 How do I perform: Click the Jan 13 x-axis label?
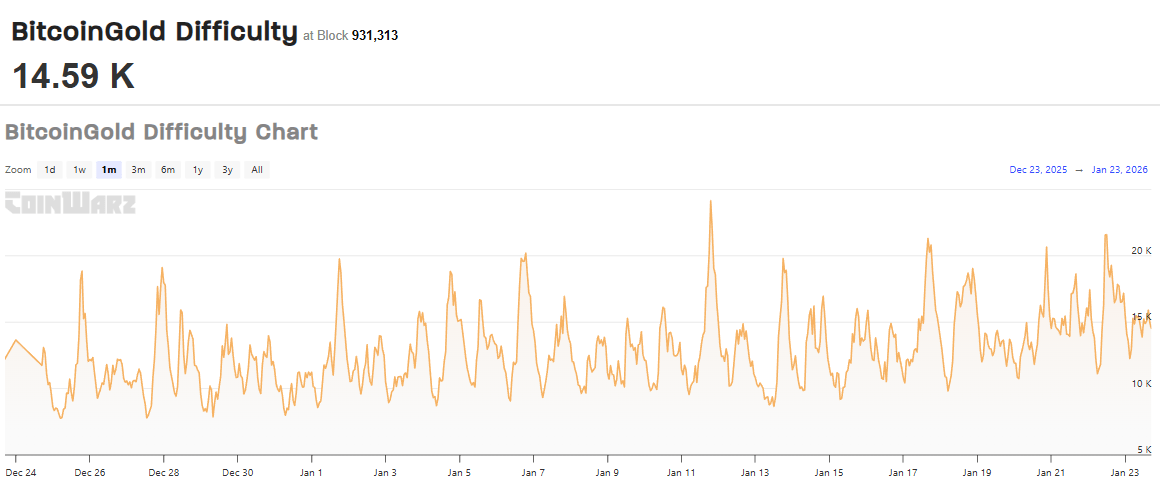(x=755, y=472)
